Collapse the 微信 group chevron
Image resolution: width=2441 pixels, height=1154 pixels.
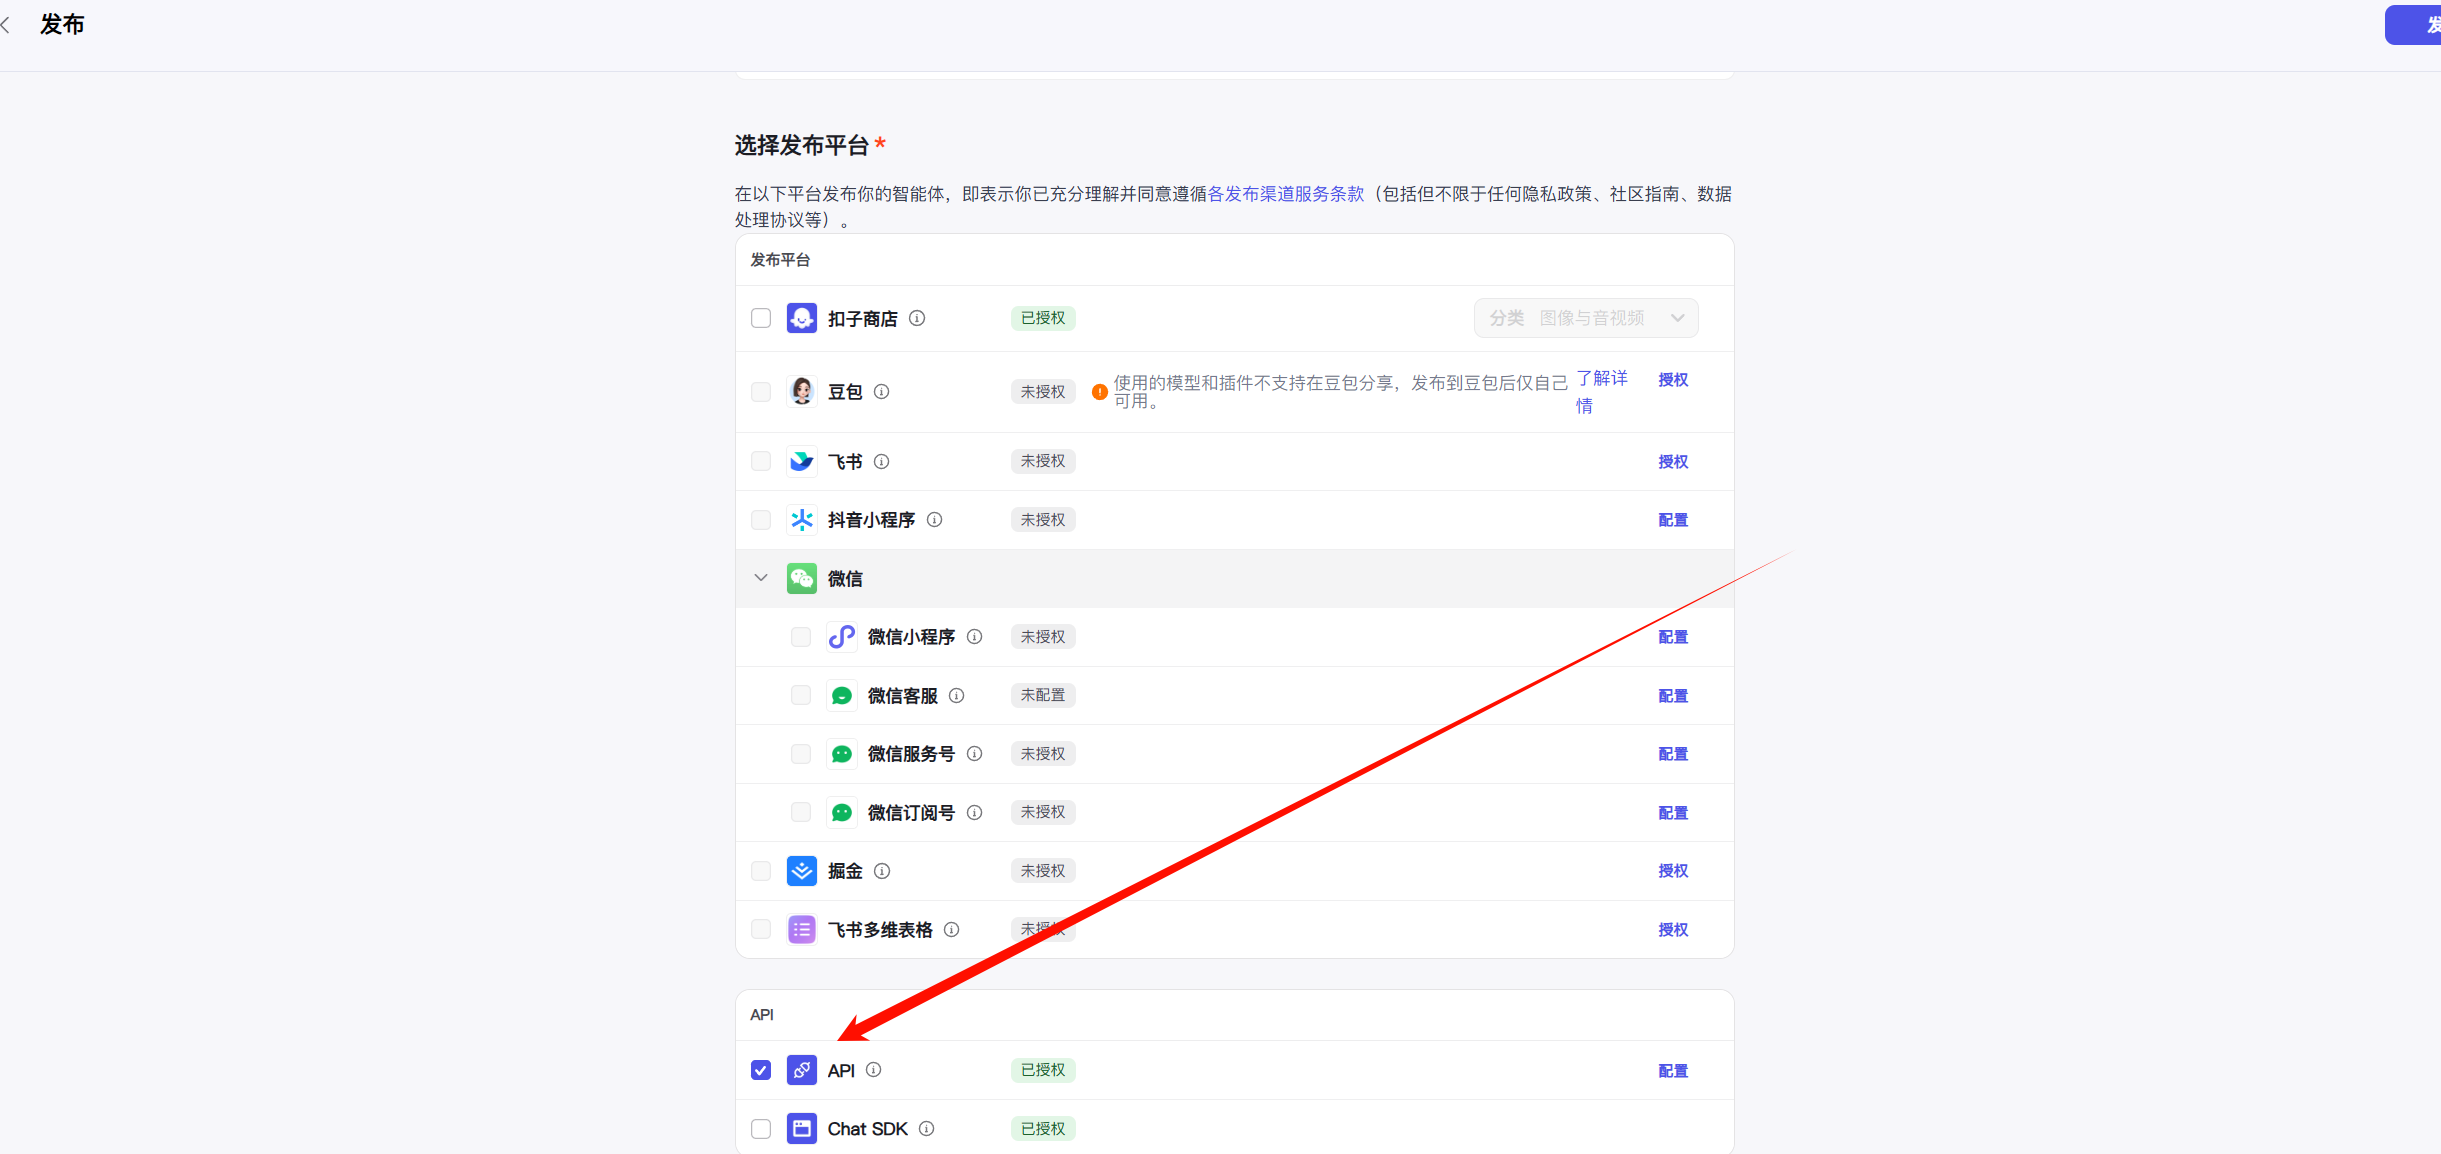(x=761, y=578)
